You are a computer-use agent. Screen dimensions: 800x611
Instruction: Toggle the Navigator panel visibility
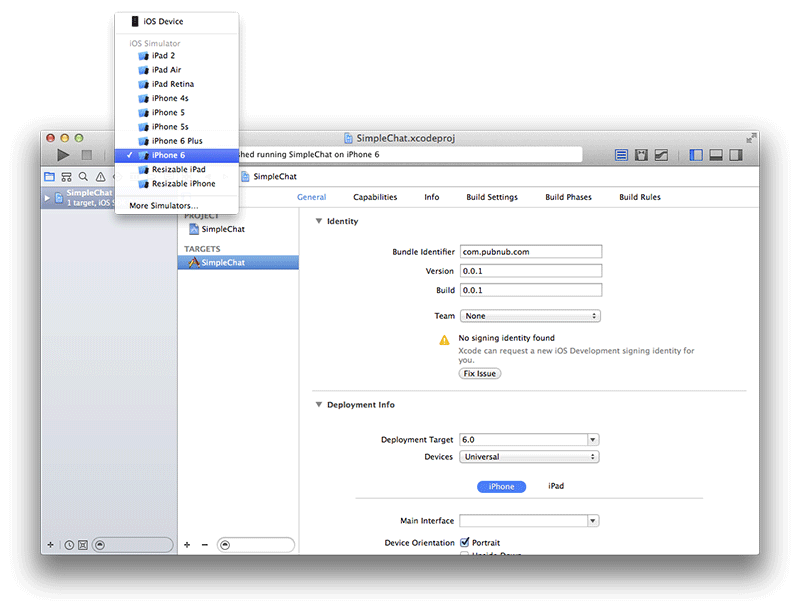(696, 155)
